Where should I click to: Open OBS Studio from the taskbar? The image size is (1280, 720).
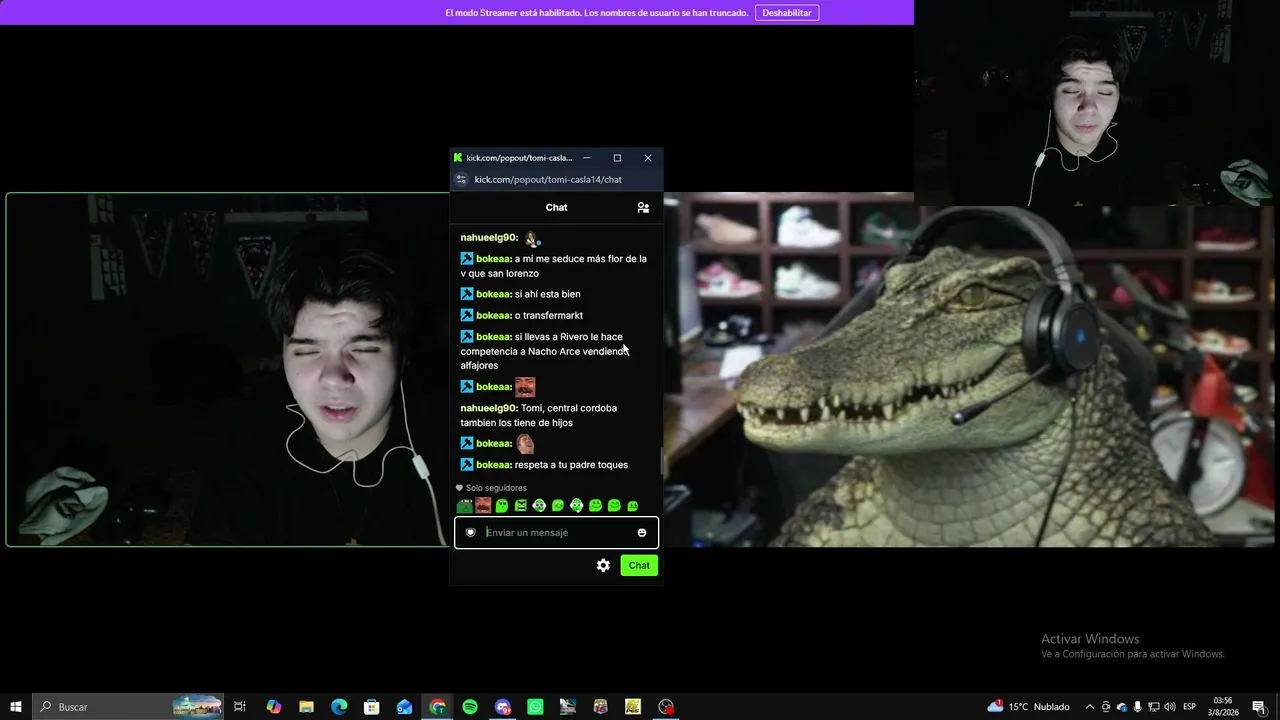[x=666, y=707]
